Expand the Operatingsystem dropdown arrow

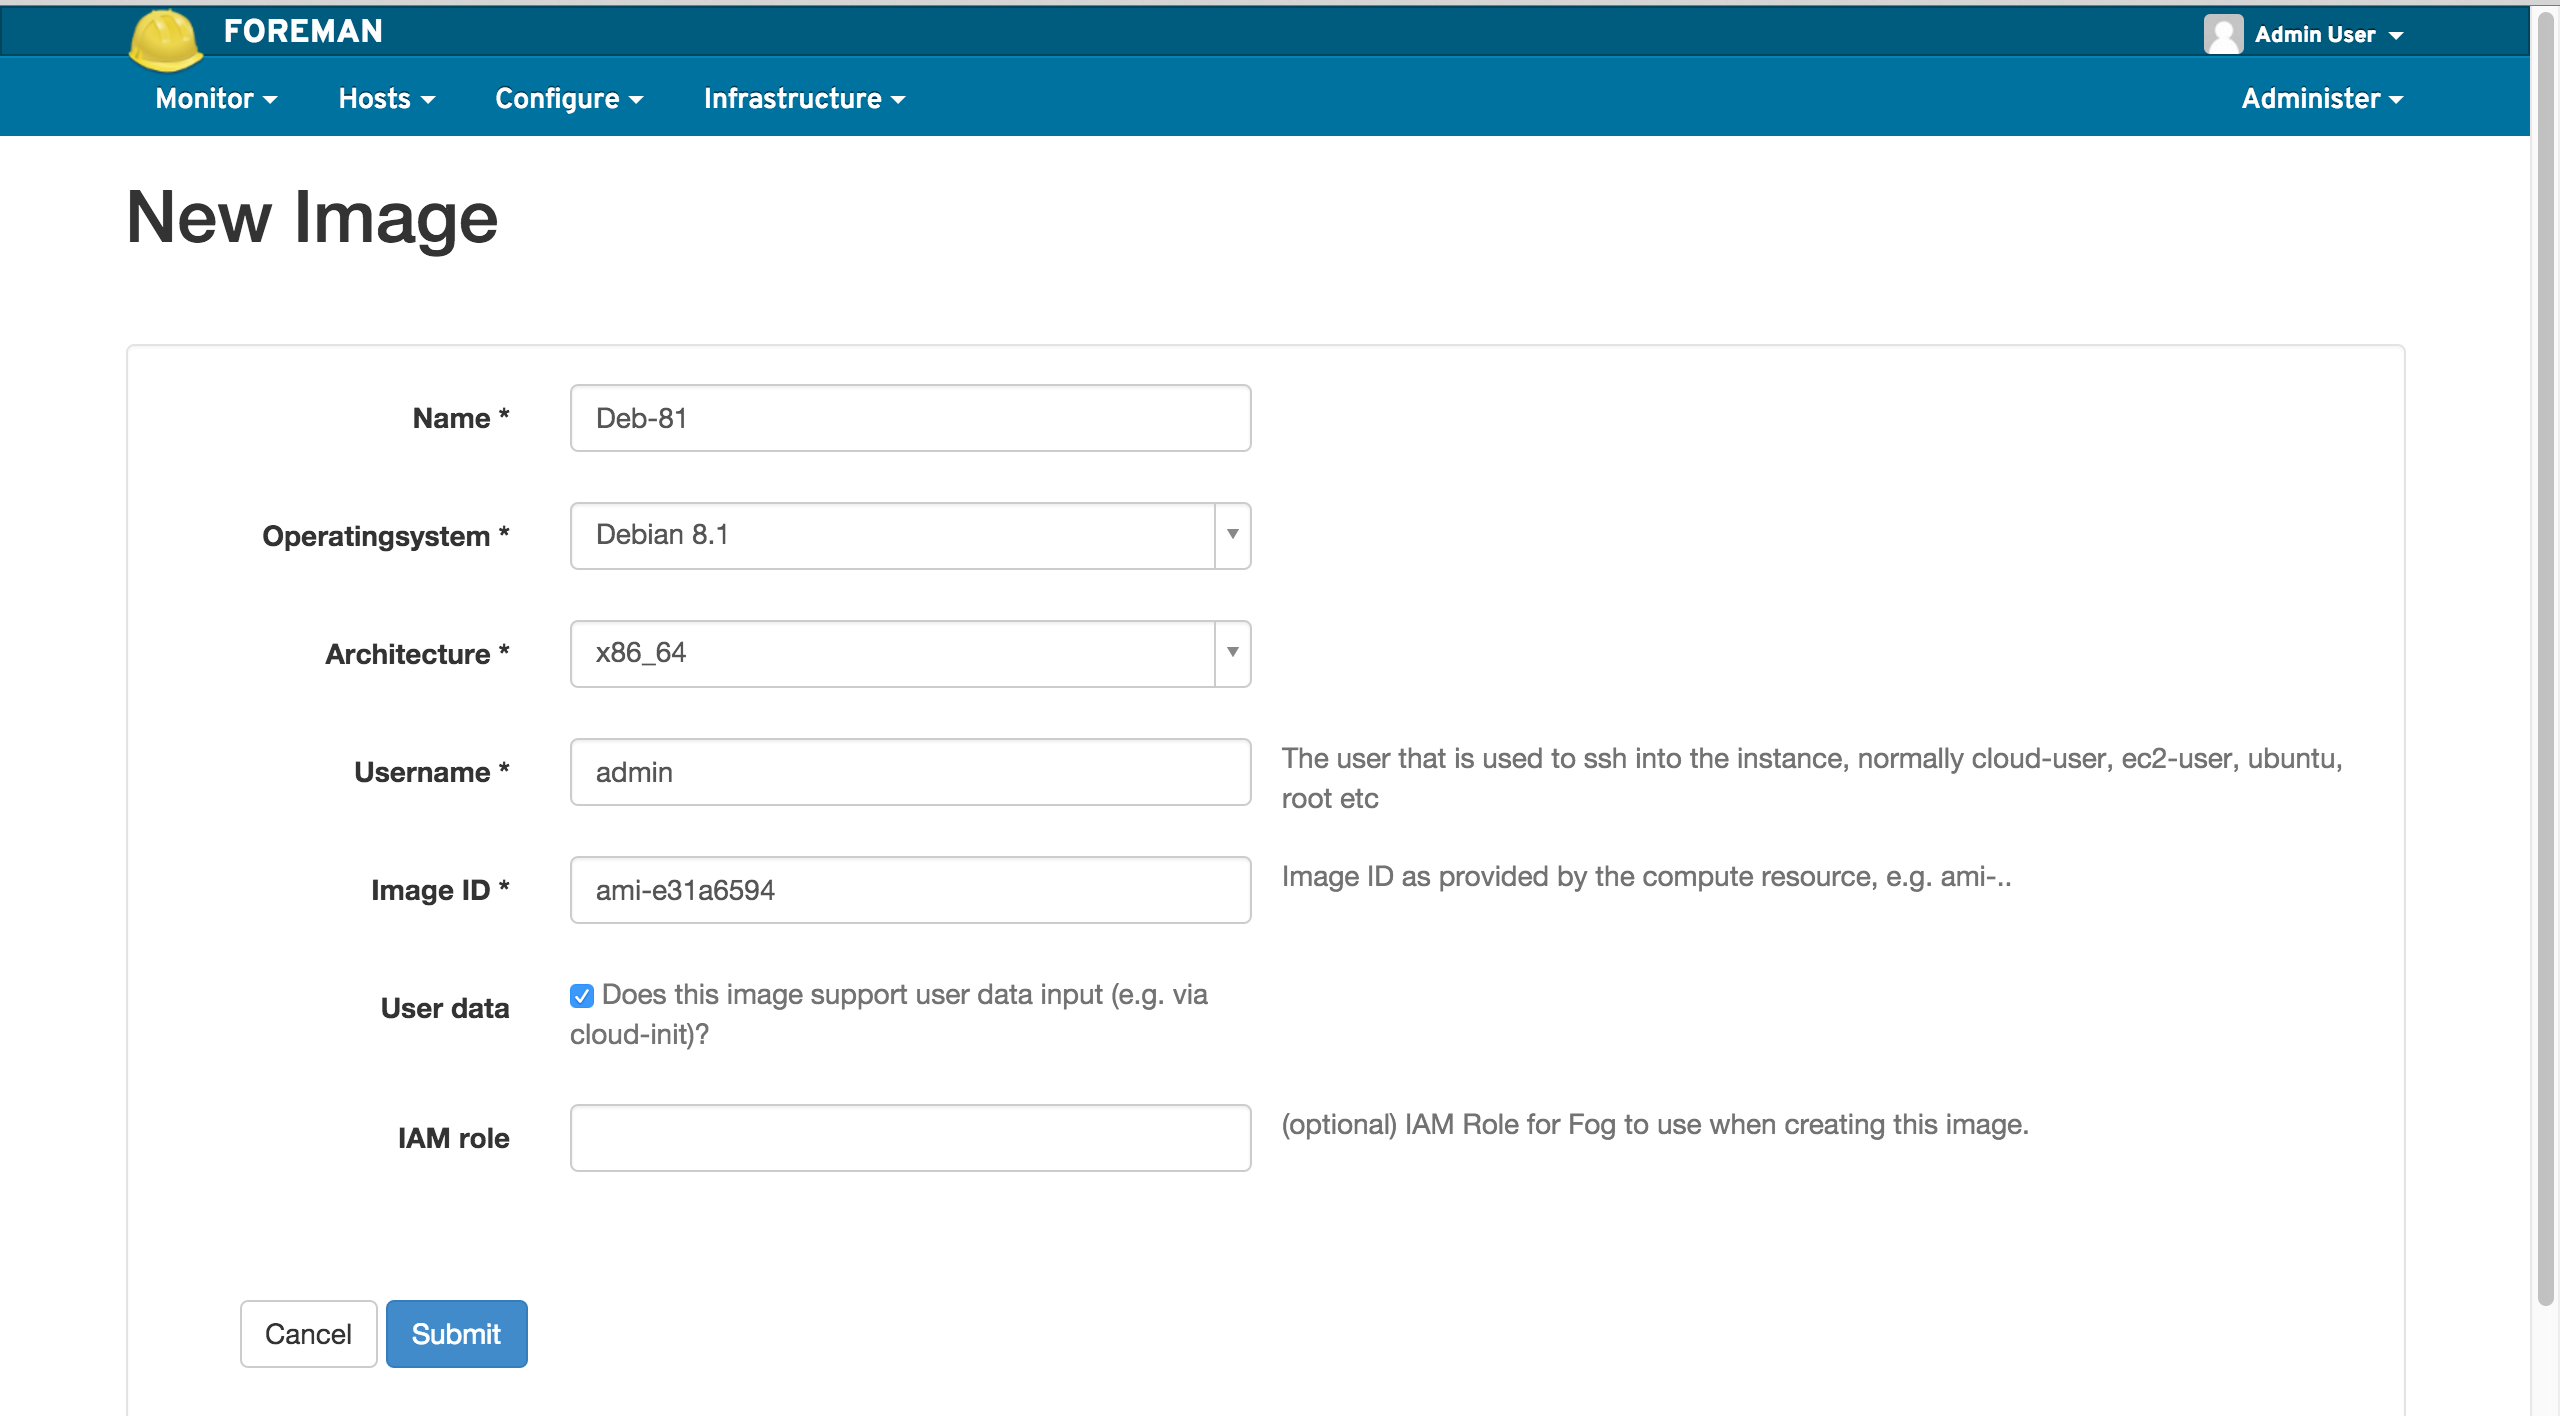pos(1232,535)
